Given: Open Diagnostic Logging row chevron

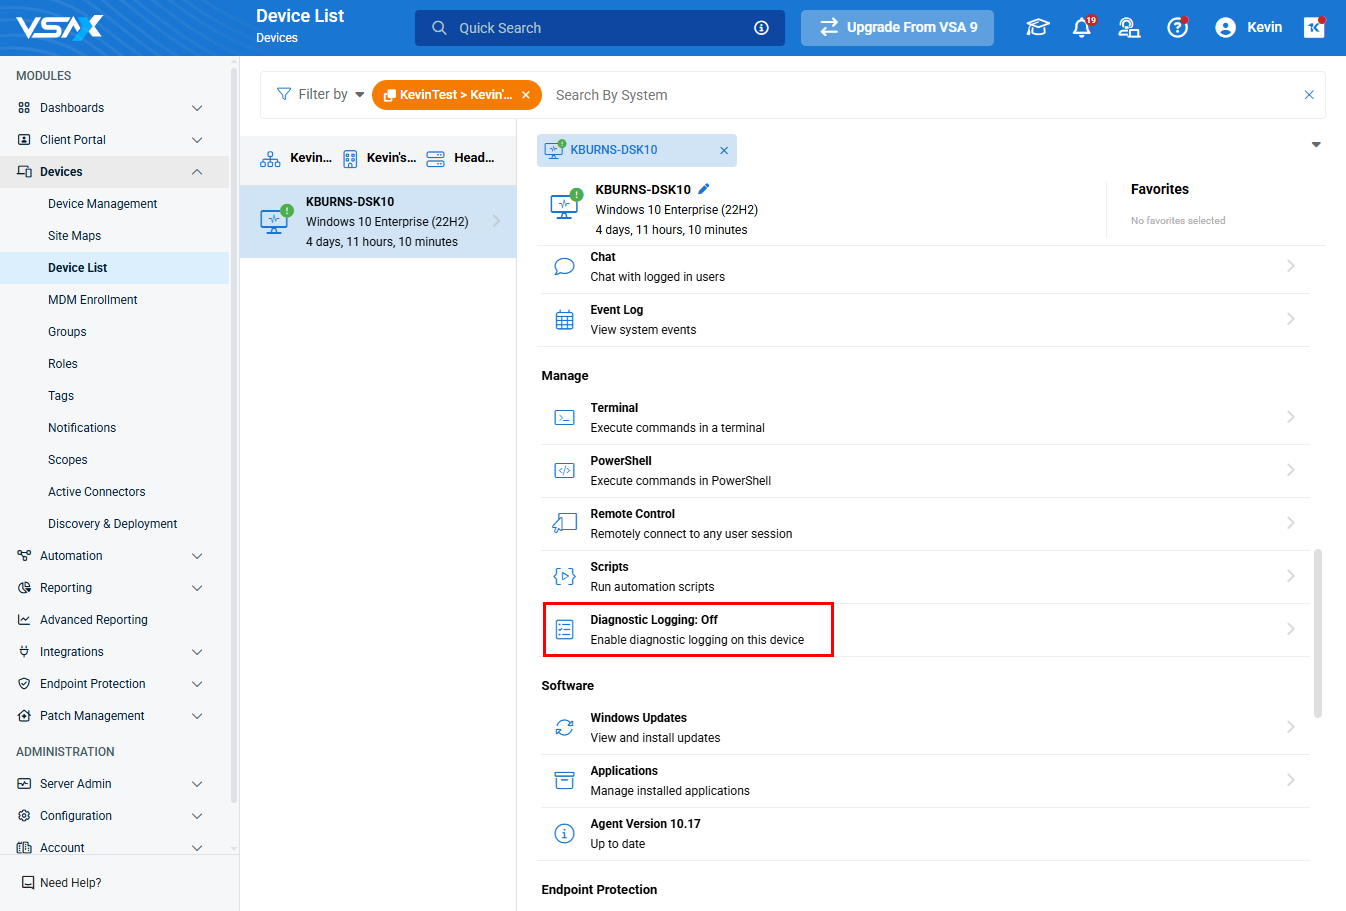Looking at the screenshot, I should [1290, 629].
